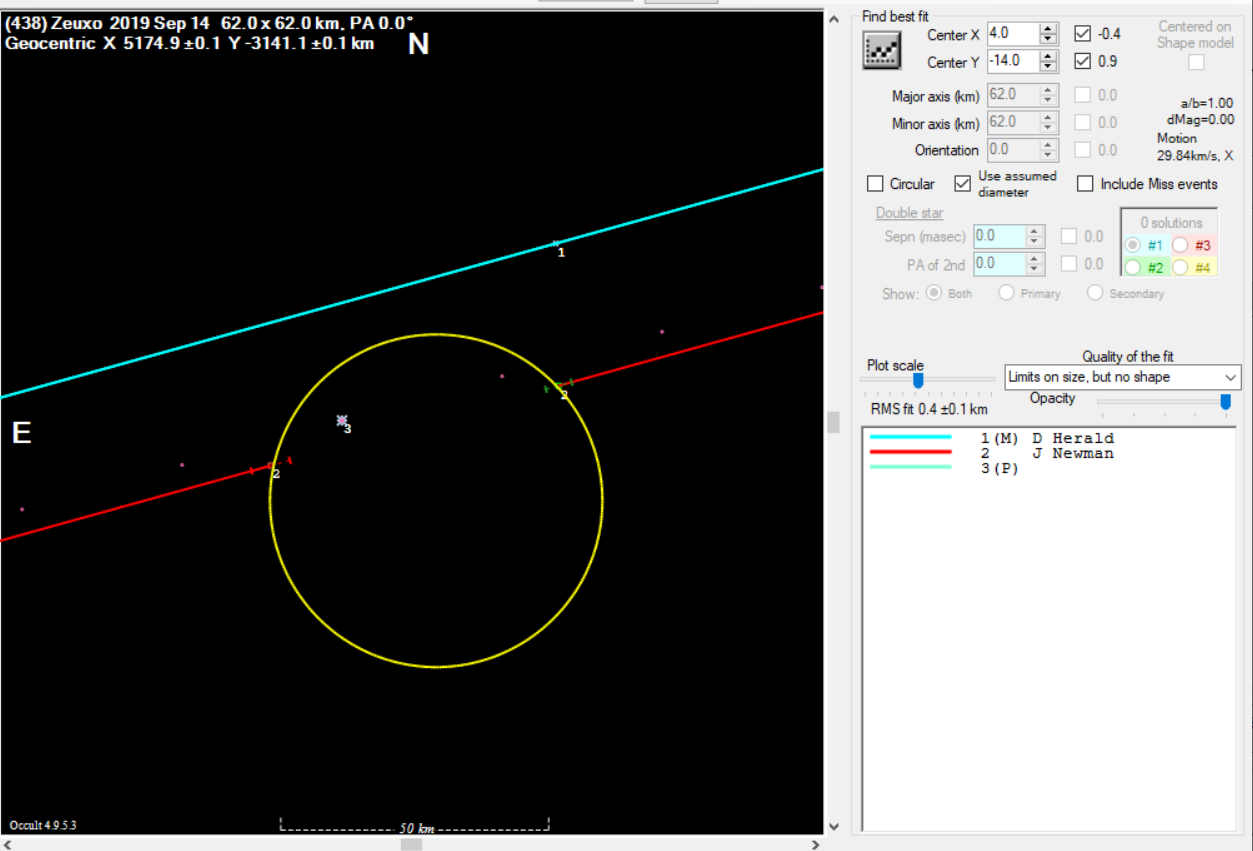Viewport: 1253px width, 851px height.
Task: Click the RMS fit 0.4 ±0.1 km text
Action: click(x=929, y=409)
